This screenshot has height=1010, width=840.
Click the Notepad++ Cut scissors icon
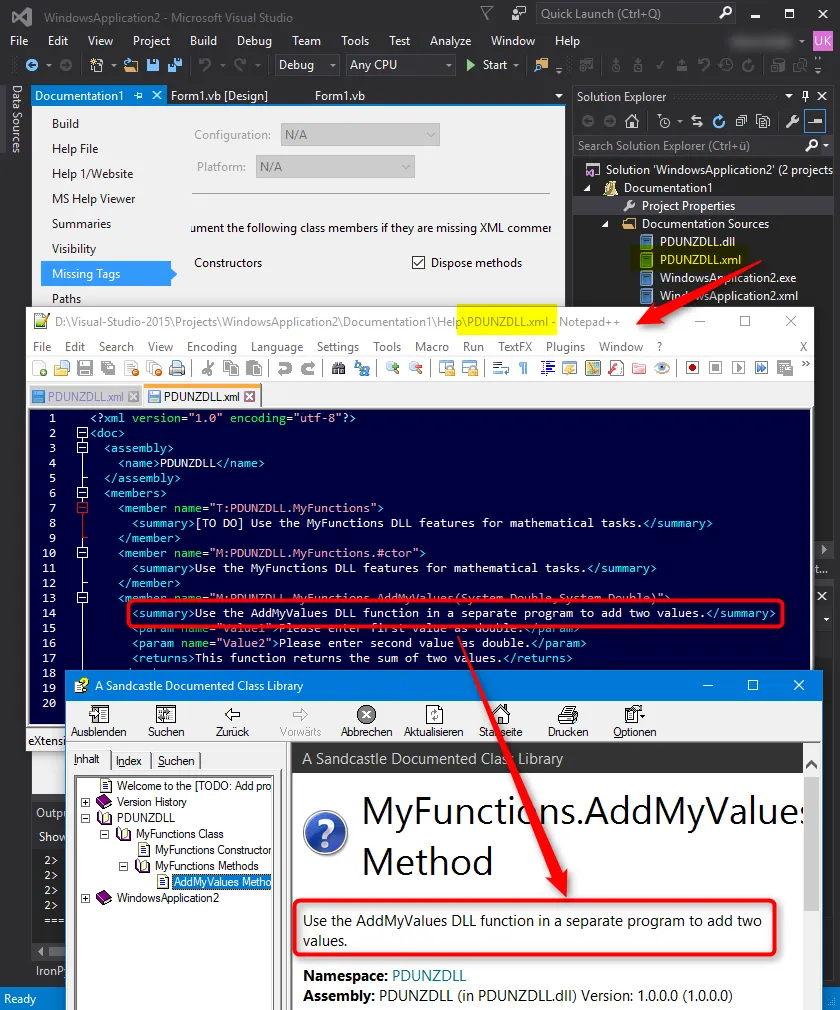207,368
